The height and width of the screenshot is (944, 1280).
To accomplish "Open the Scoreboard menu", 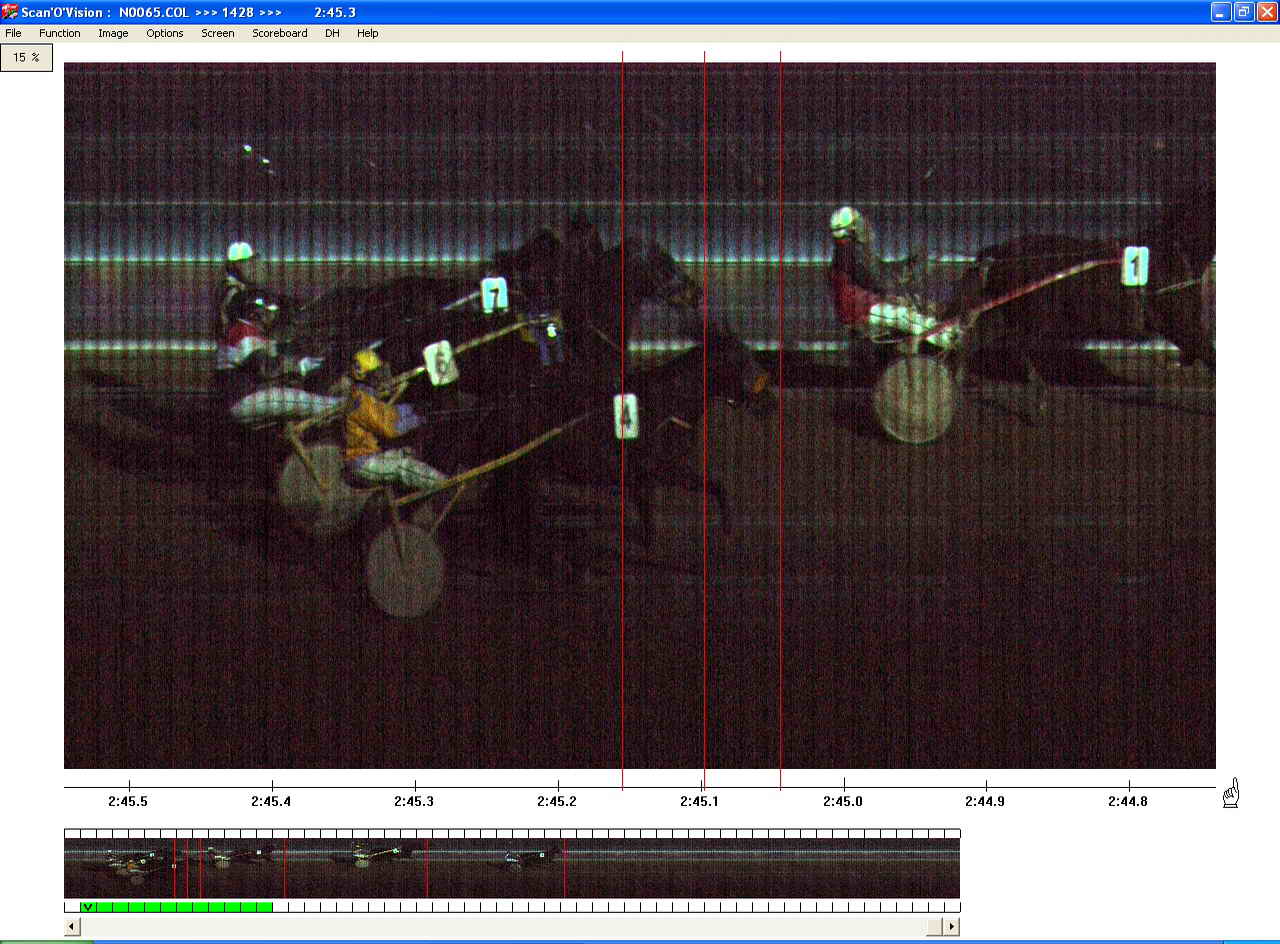I will point(280,33).
